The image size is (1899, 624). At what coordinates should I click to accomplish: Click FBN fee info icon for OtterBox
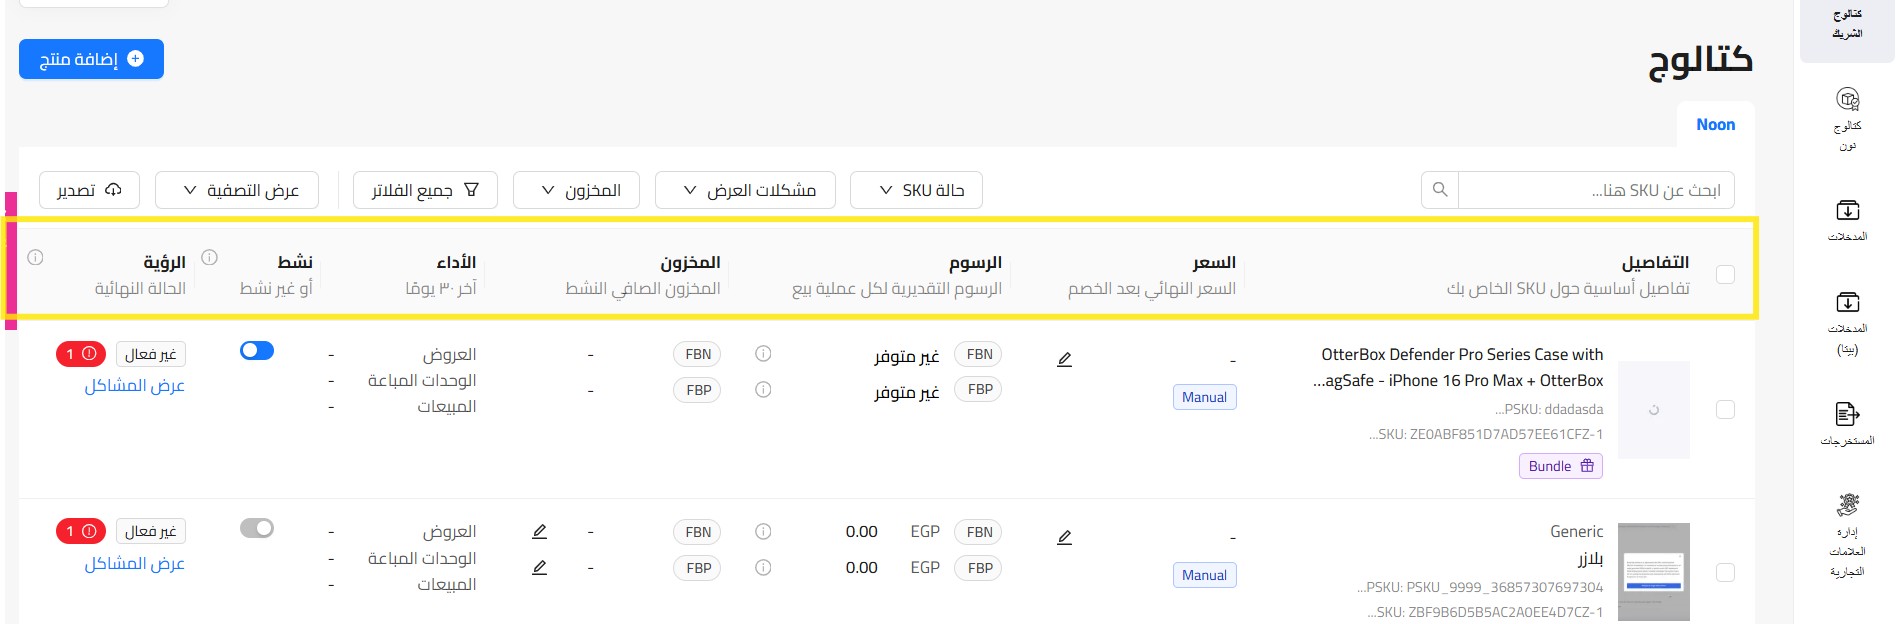[x=763, y=354]
